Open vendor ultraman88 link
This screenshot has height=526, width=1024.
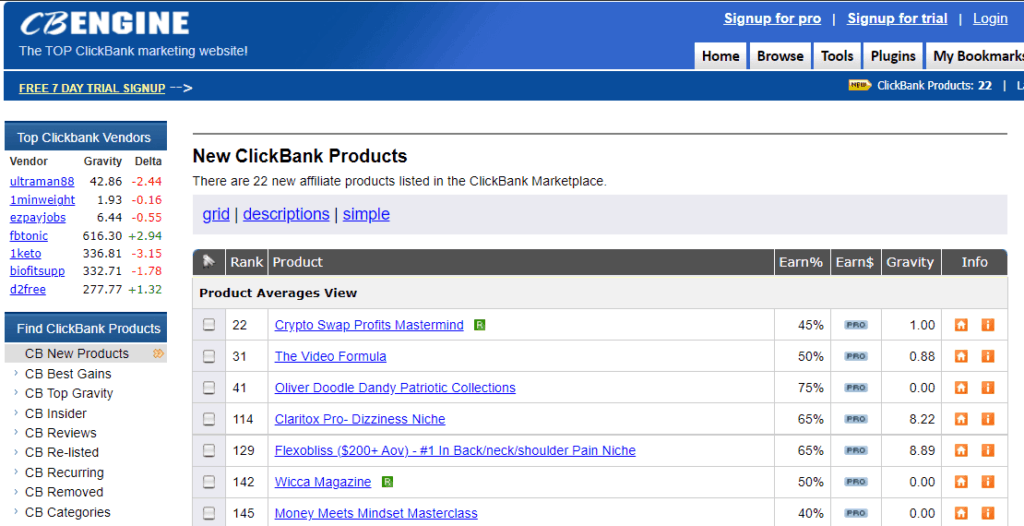(x=42, y=182)
